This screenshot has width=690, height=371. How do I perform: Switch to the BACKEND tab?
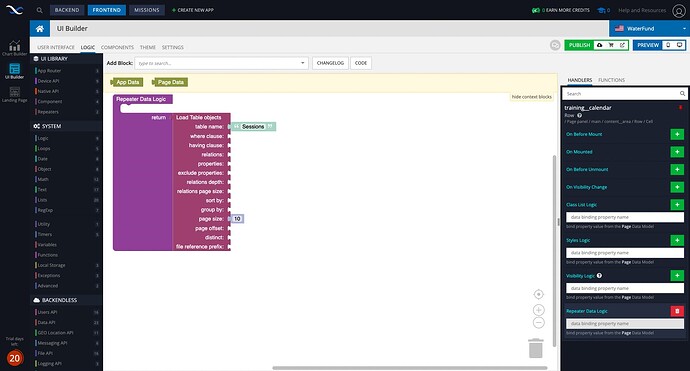click(67, 10)
